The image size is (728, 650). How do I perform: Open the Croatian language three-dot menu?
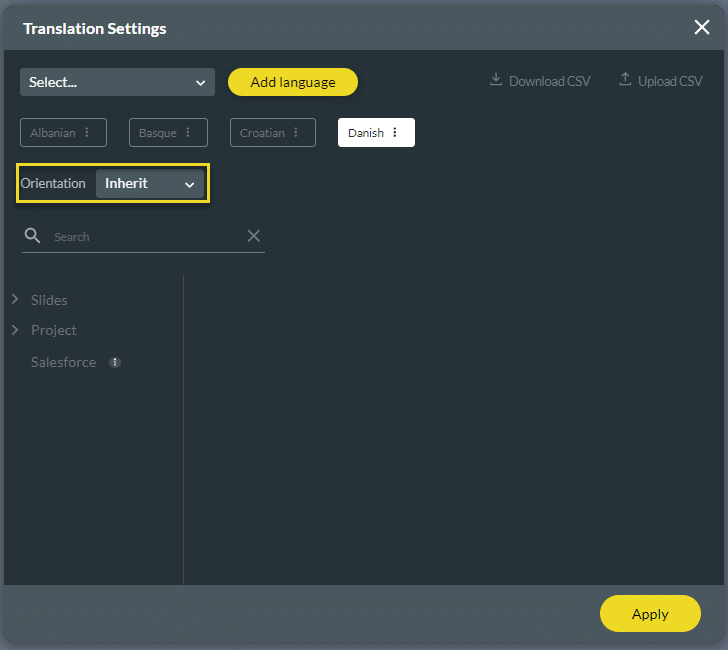296,133
